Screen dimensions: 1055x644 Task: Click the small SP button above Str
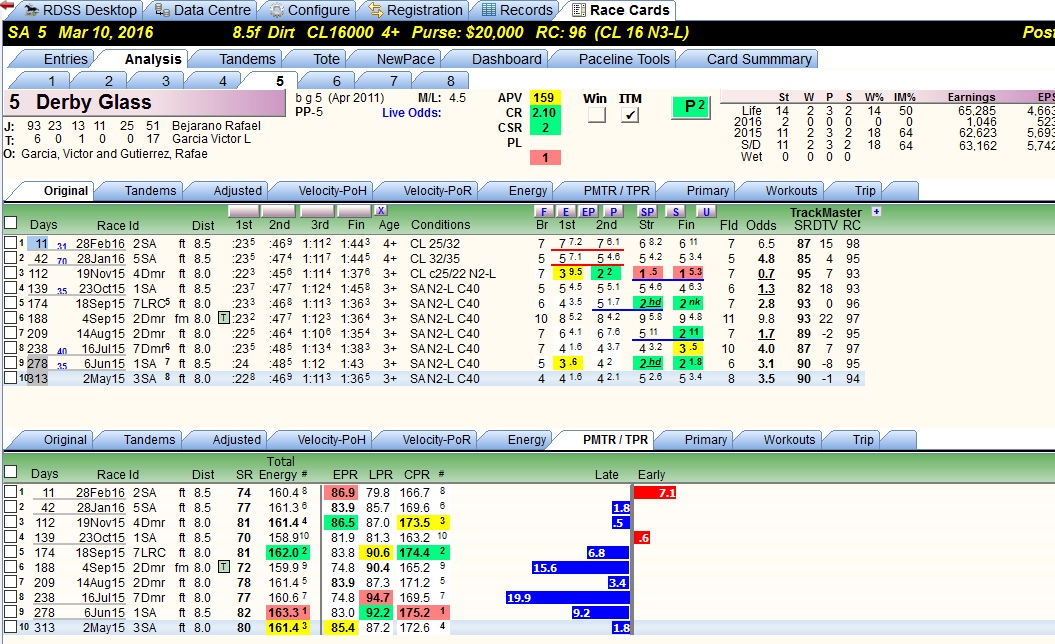[x=647, y=211]
